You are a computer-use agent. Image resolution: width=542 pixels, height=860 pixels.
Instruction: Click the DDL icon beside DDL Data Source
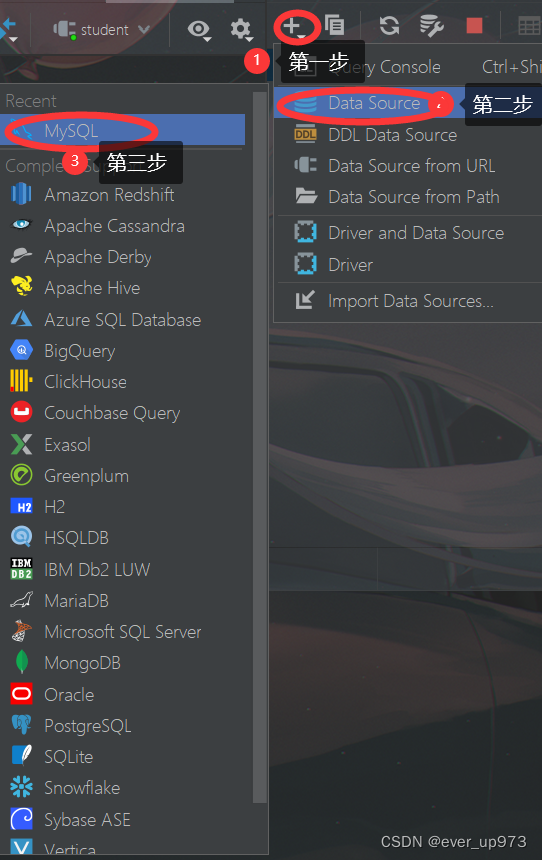tap(305, 134)
